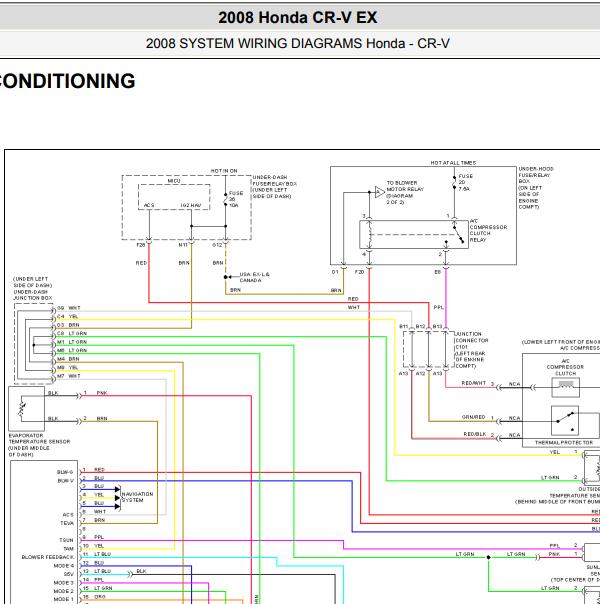This screenshot has width=600, height=604.
Task: Click the 'USA: EX-L & CANADA' note
Action: coord(254,277)
